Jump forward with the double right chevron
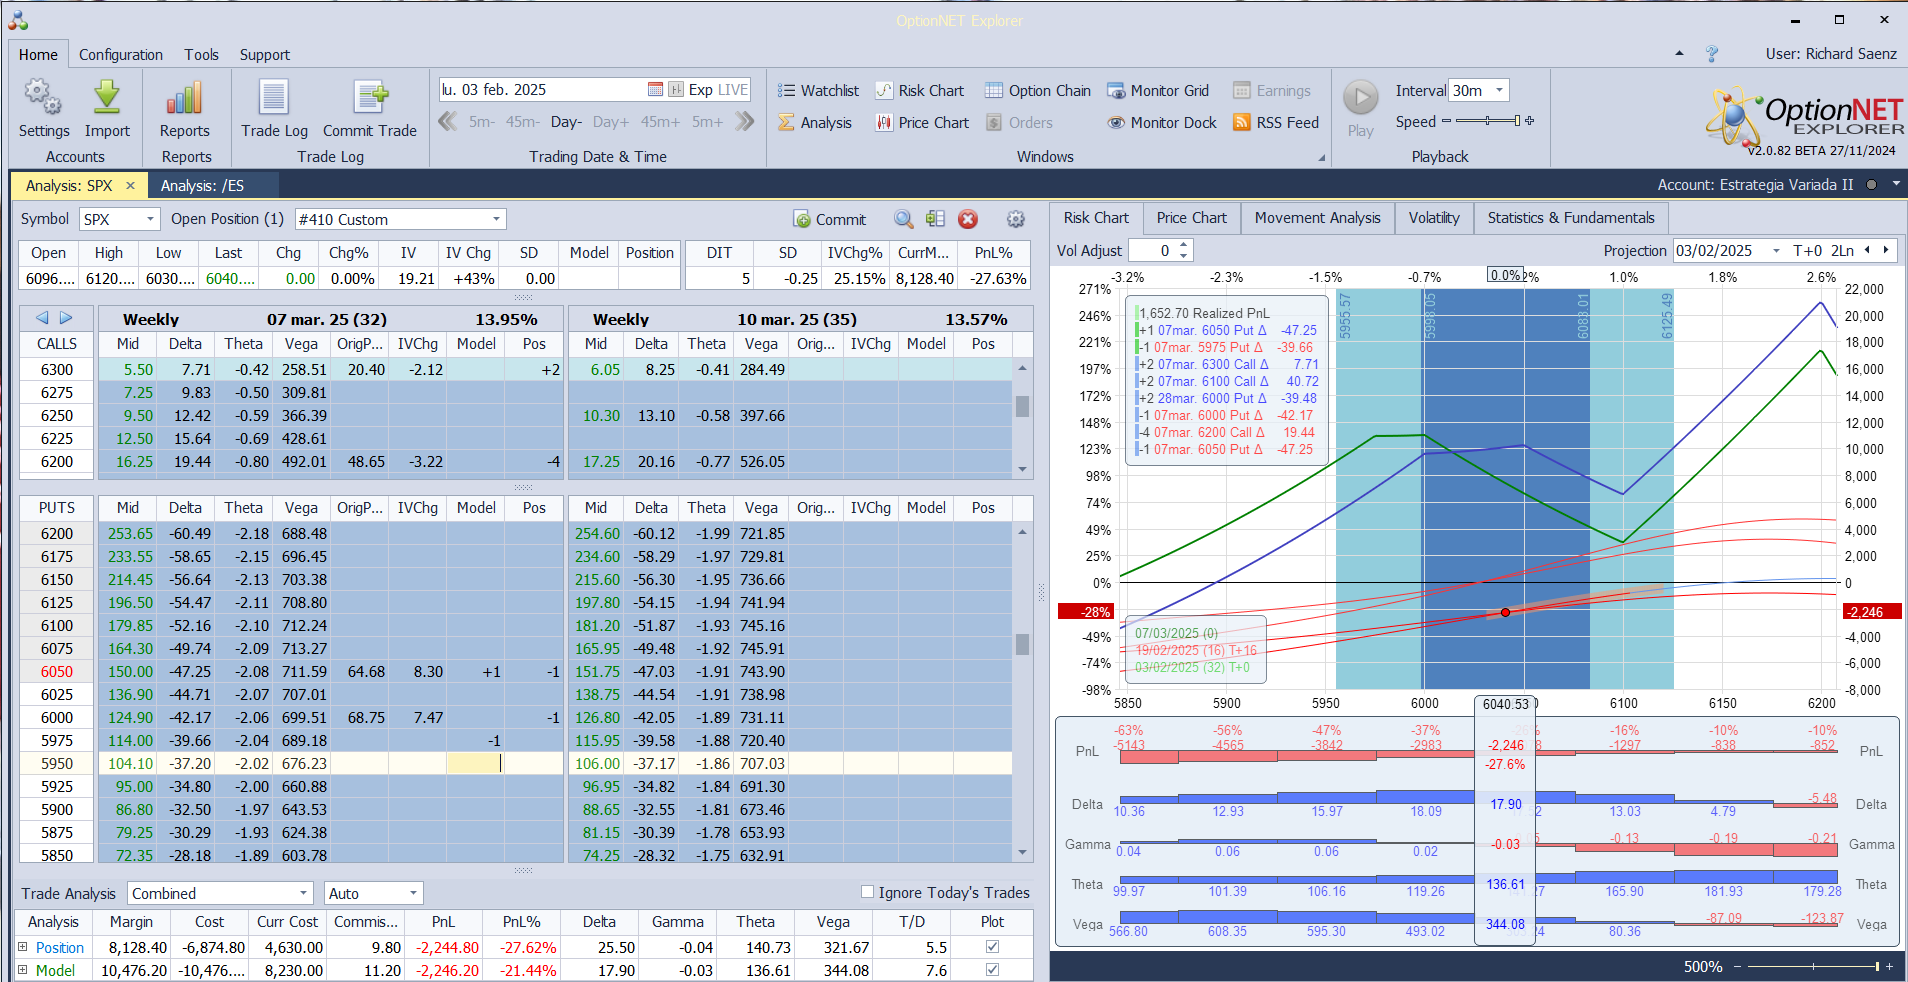 click(x=744, y=122)
